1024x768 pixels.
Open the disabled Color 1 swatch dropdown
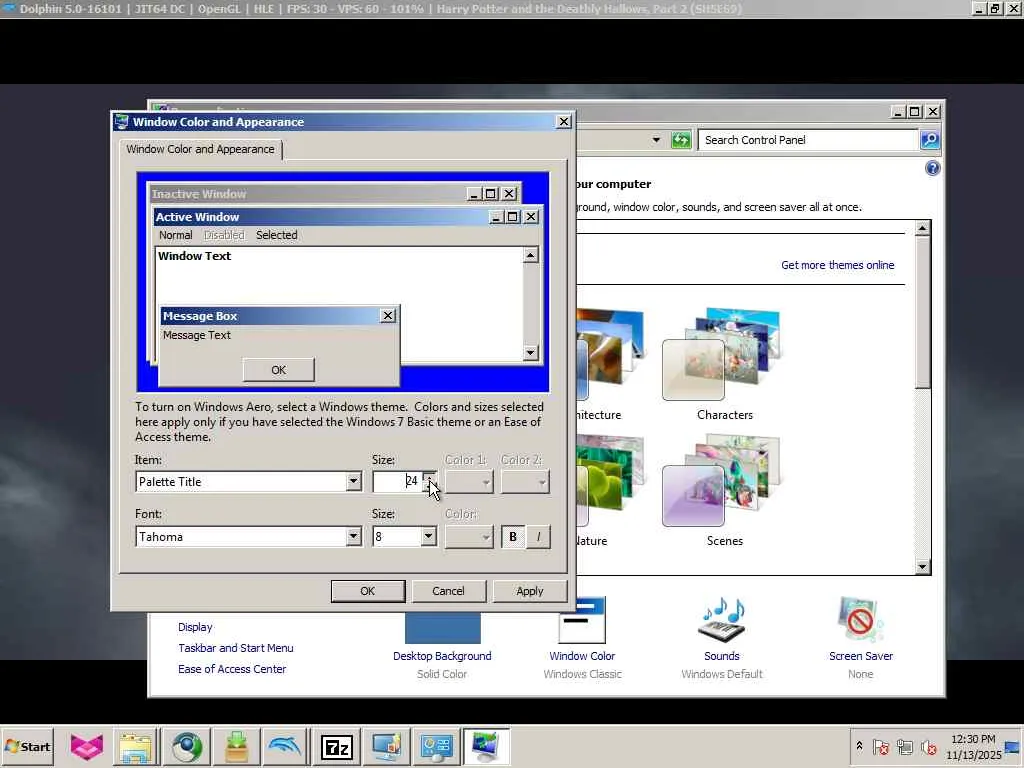pos(469,482)
